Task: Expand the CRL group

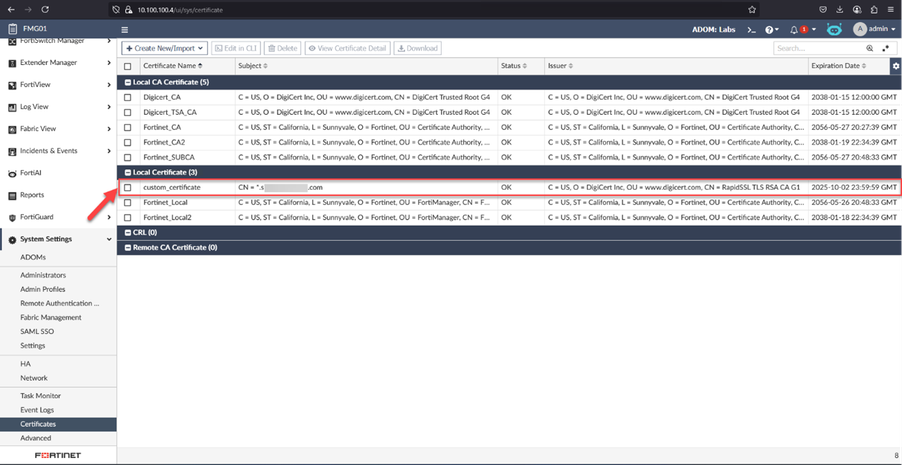Action: tap(128, 232)
